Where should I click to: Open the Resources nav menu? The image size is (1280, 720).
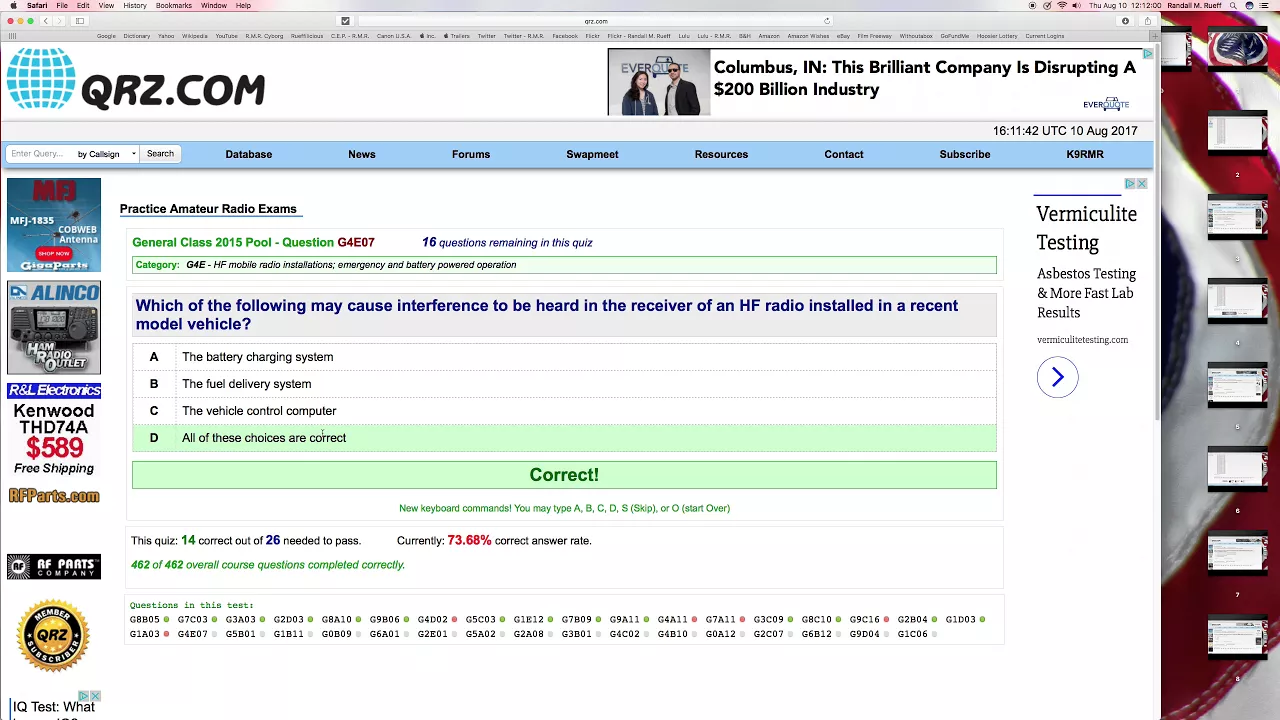(721, 154)
